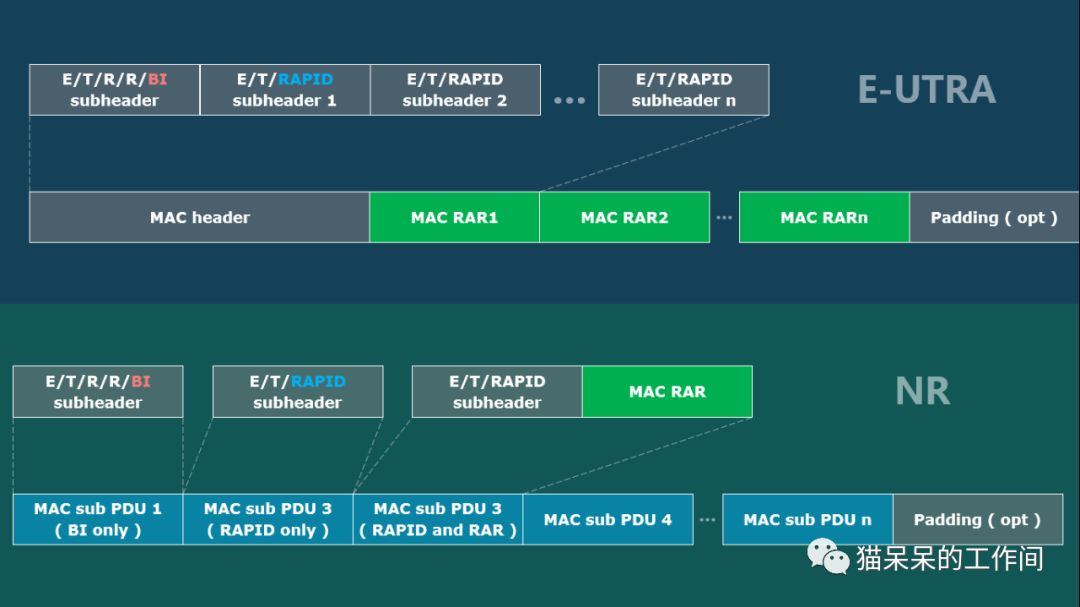
Task: Click the green "MAC RAR2" block
Action: 625,217
